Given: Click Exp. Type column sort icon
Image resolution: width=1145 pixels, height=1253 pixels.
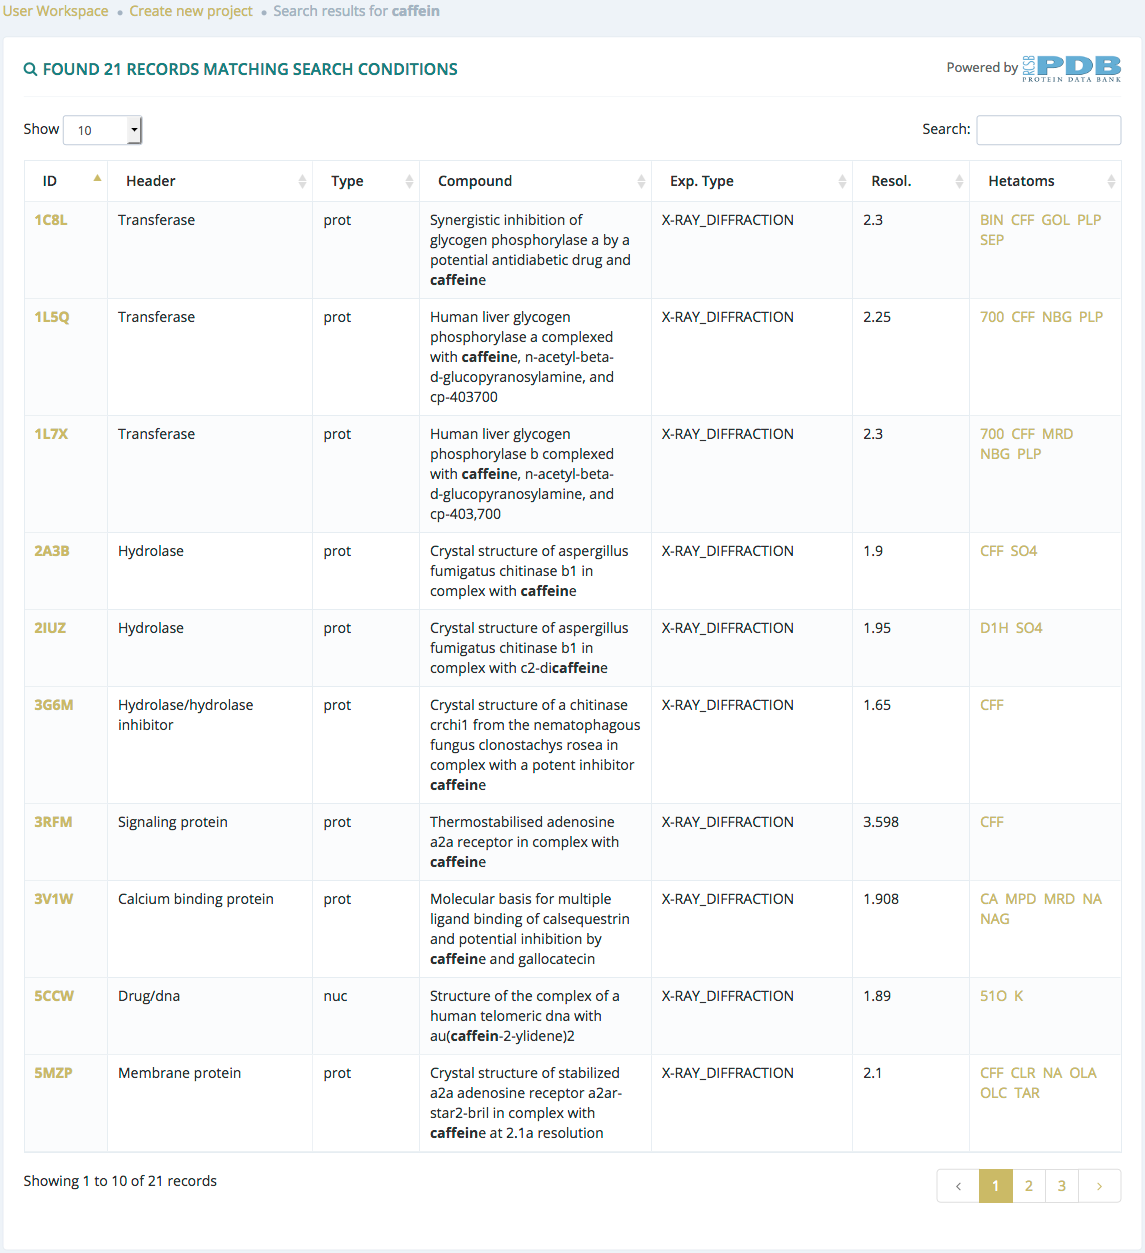Looking at the screenshot, I should (x=842, y=181).
